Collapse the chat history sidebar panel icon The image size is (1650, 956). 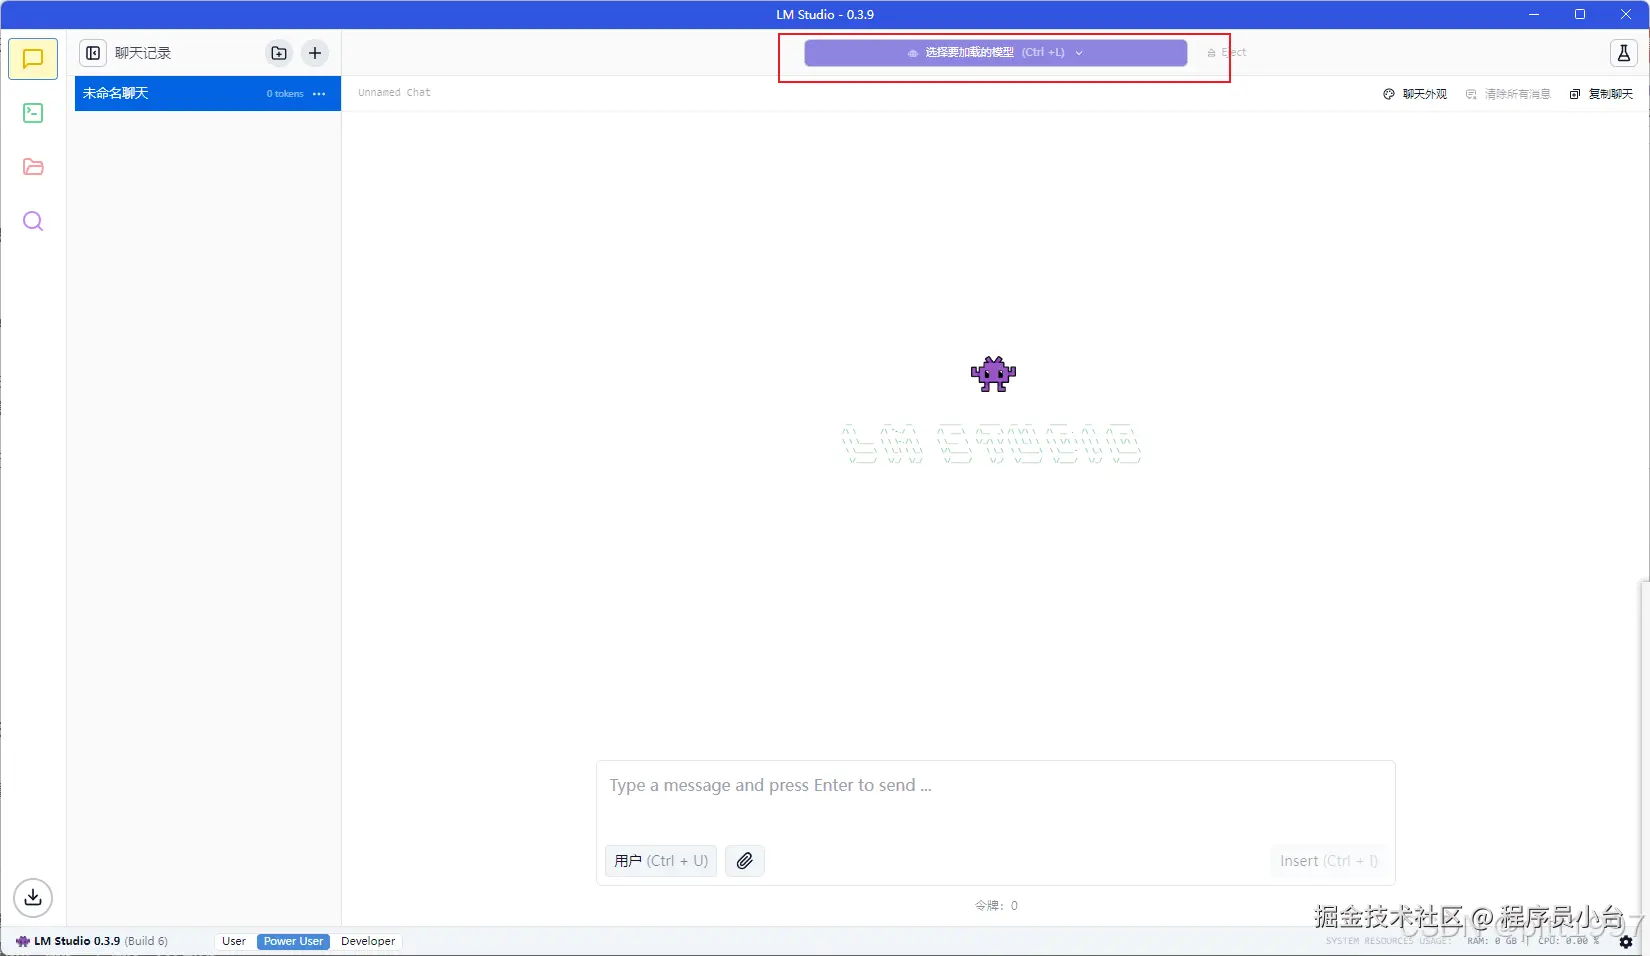click(x=93, y=53)
